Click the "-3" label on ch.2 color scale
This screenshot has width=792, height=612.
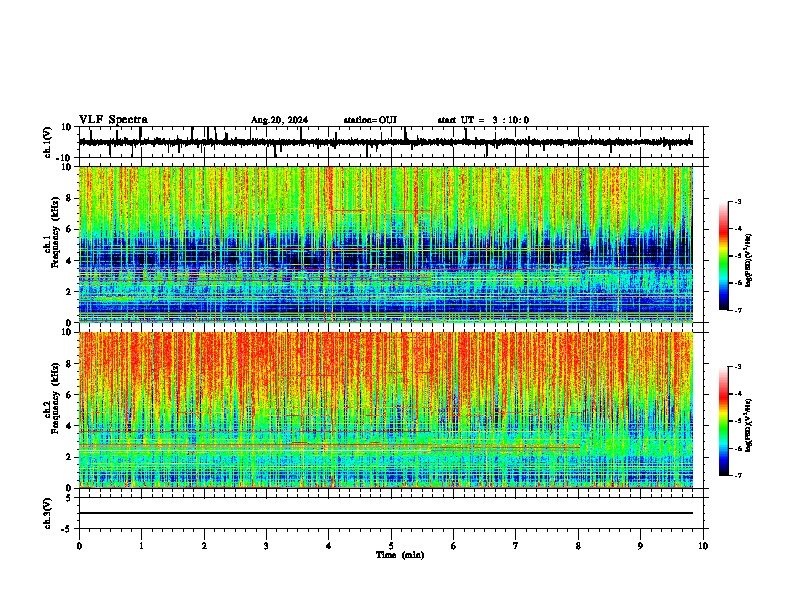tap(737, 367)
